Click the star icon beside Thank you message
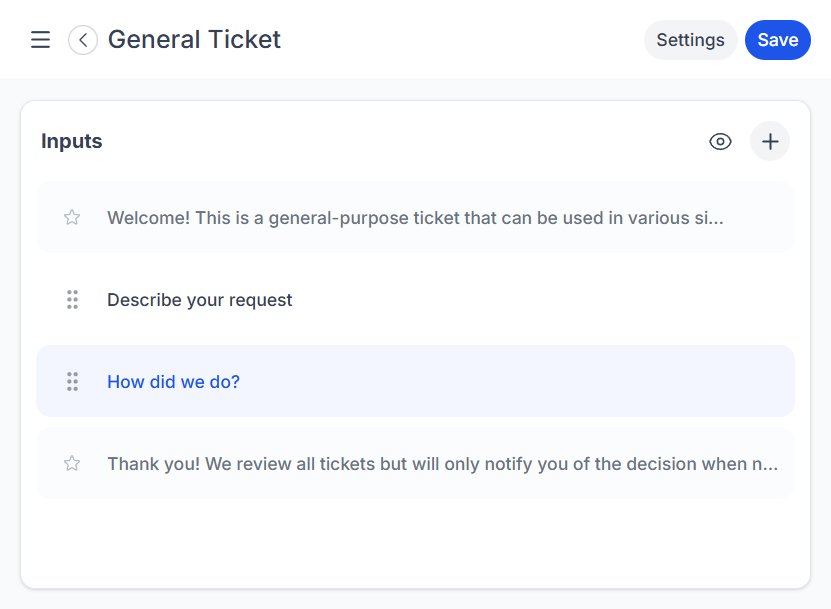Image resolution: width=831 pixels, height=609 pixels. pyautogui.click(x=72, y=463)
